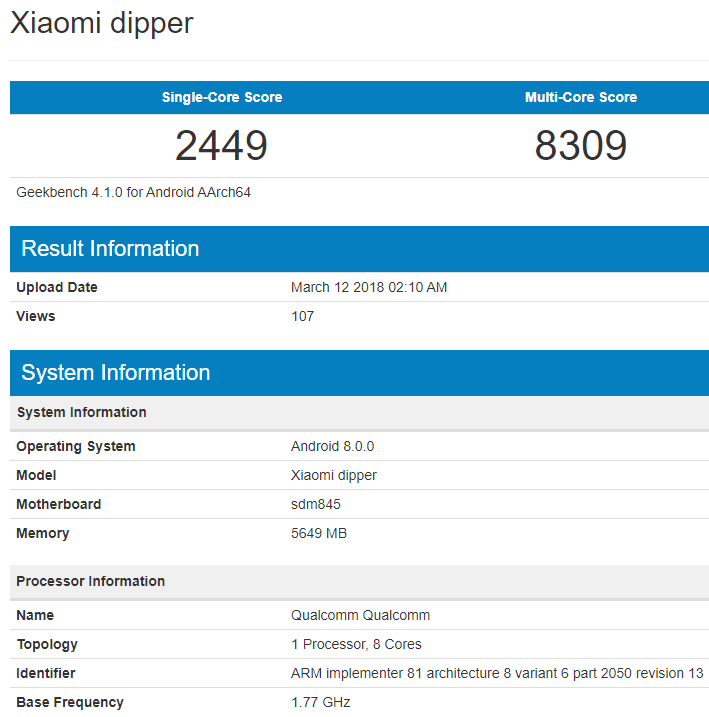Viewport: 709px width, 717px height.
Task: Click the 'Motherboard' label
Action: coord(59,504)
